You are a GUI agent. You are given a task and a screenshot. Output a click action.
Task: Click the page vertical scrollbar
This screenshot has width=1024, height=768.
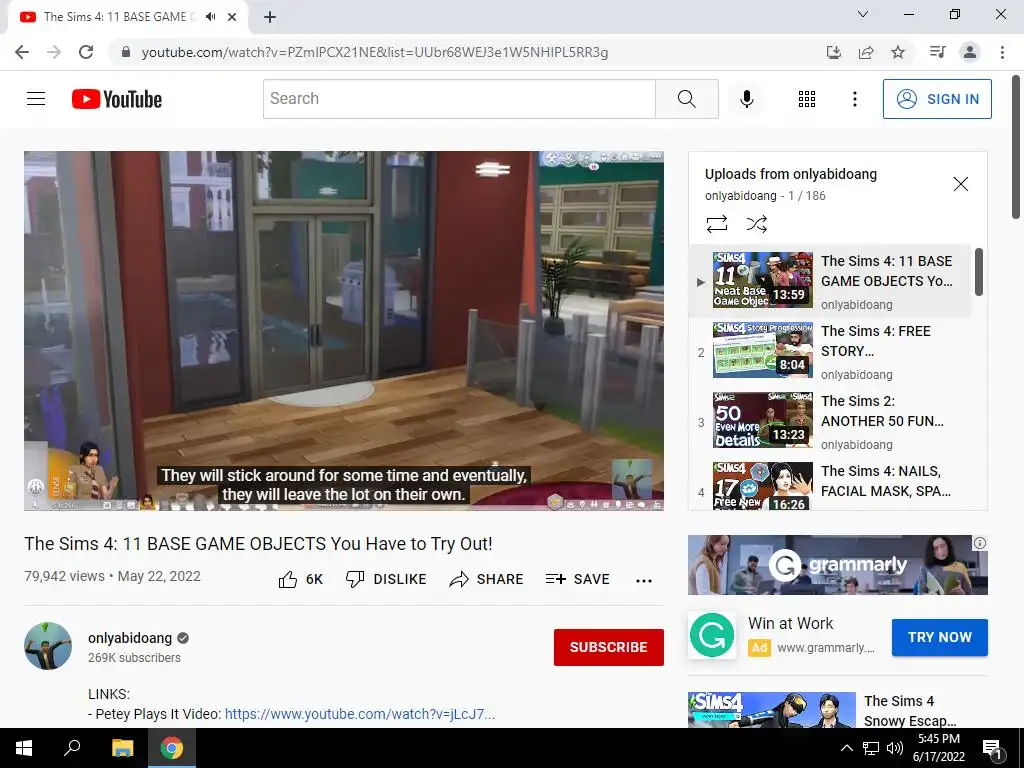click(x=1016, y=147)
